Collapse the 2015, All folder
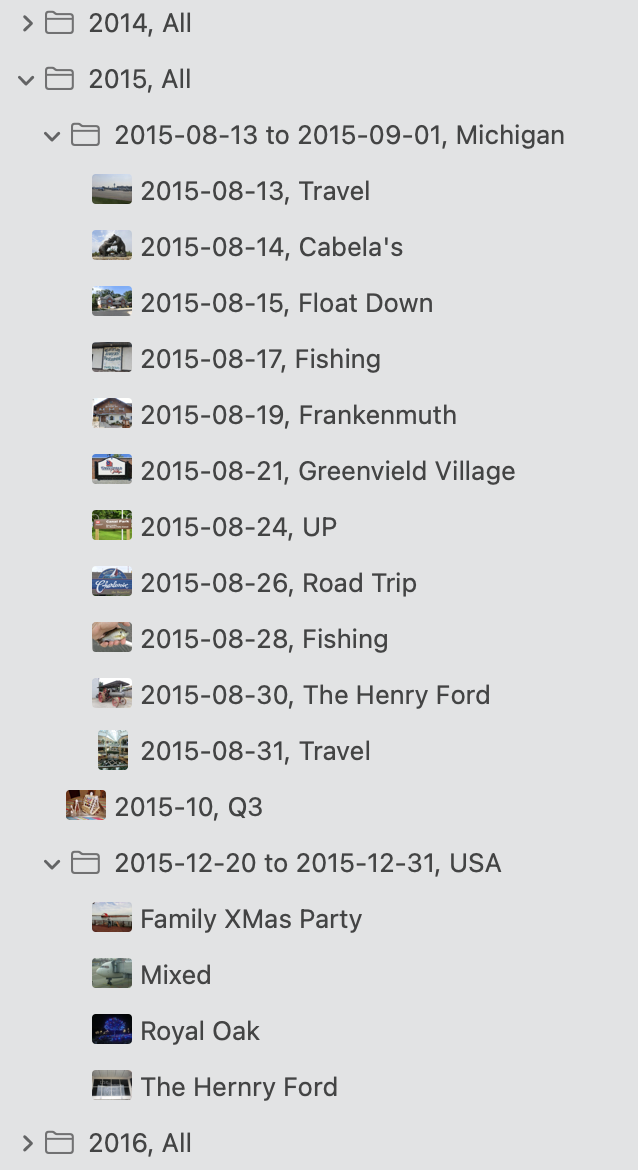638x1170 pixels. 27,79
